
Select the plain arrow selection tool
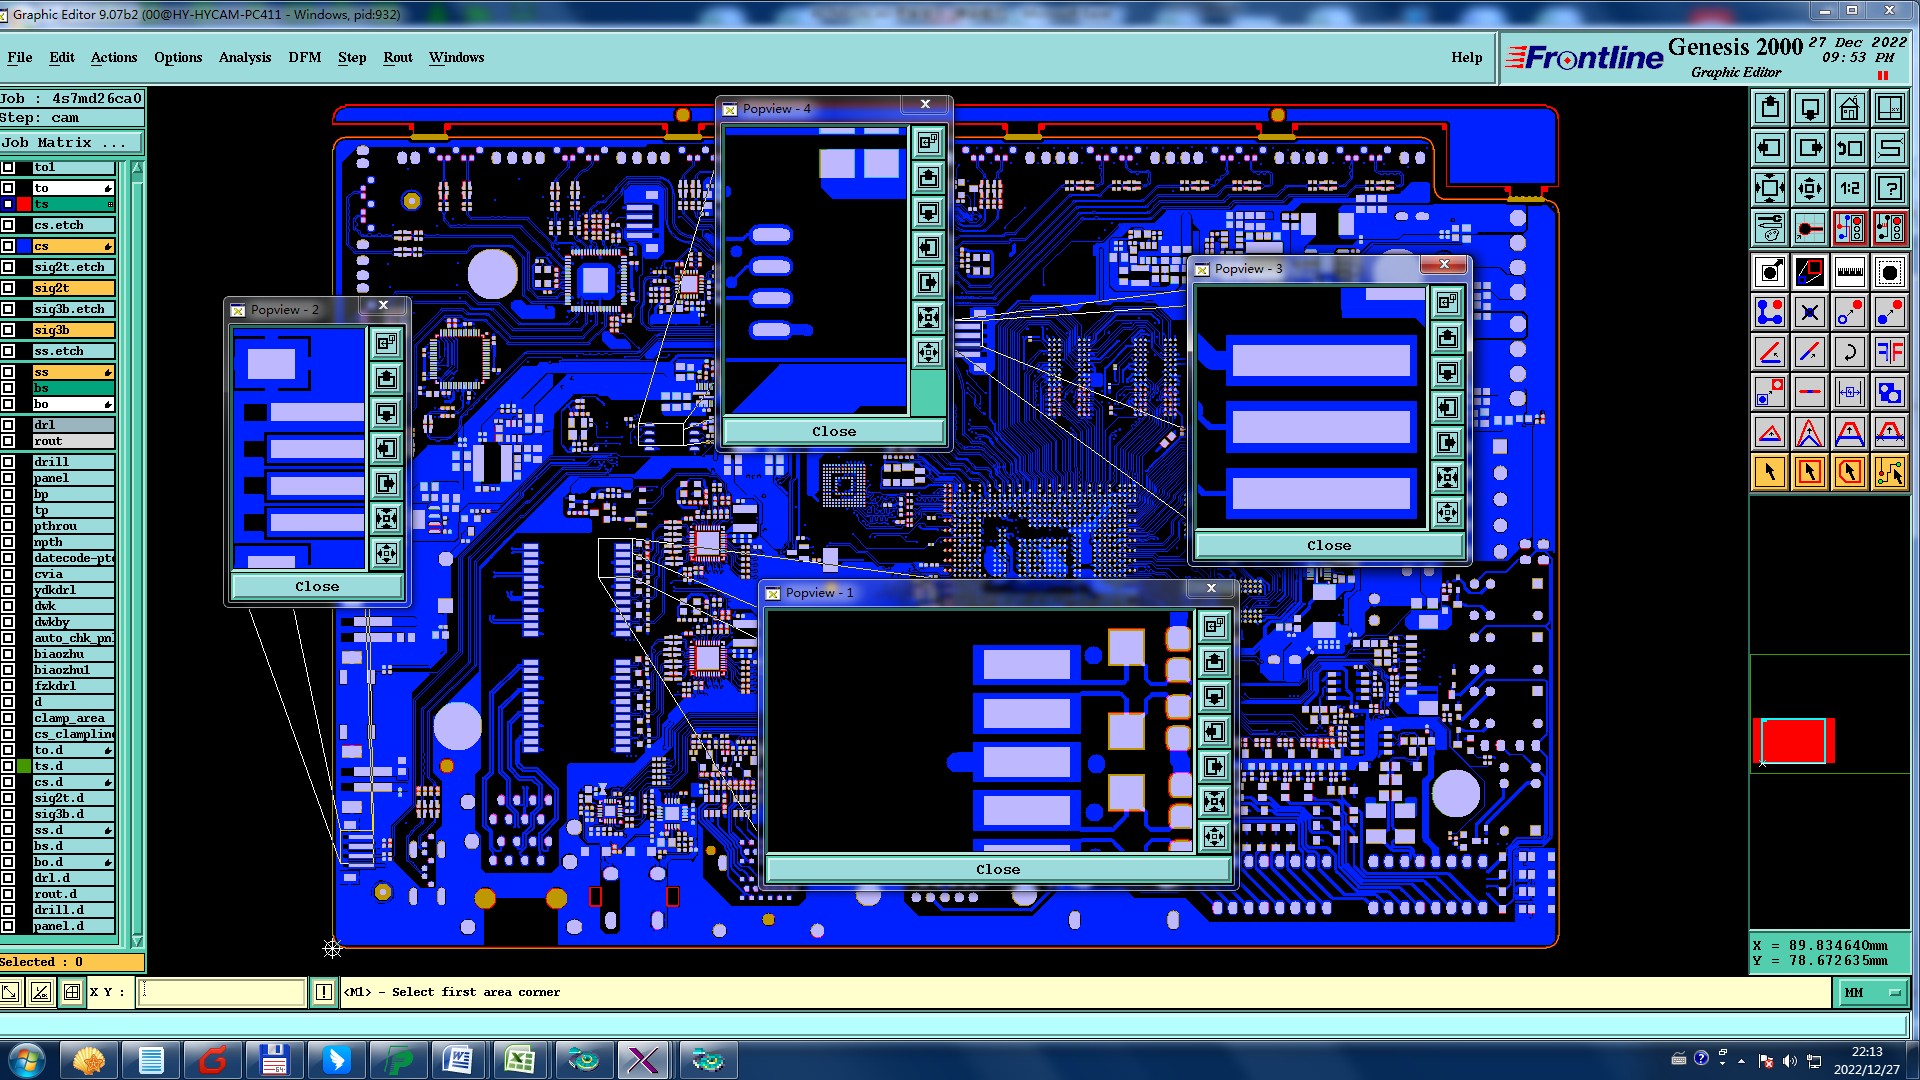click(x=1769, y=472)
